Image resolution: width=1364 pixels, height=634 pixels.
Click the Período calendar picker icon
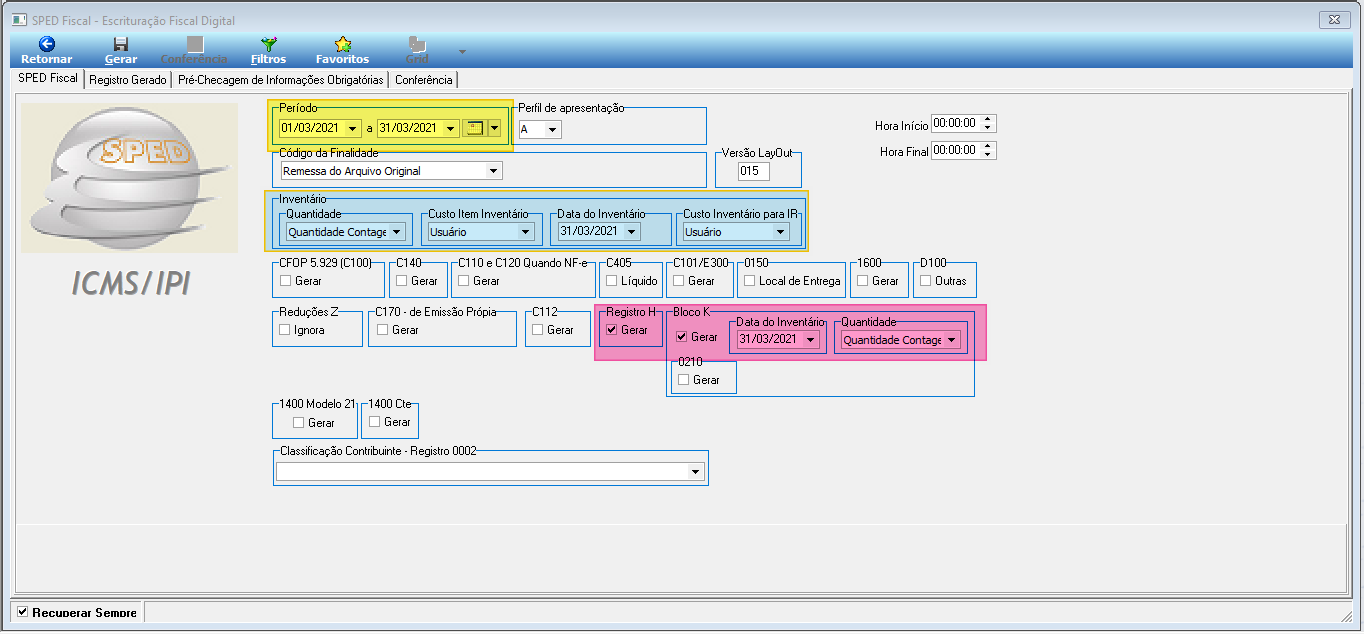coord(475,128)
